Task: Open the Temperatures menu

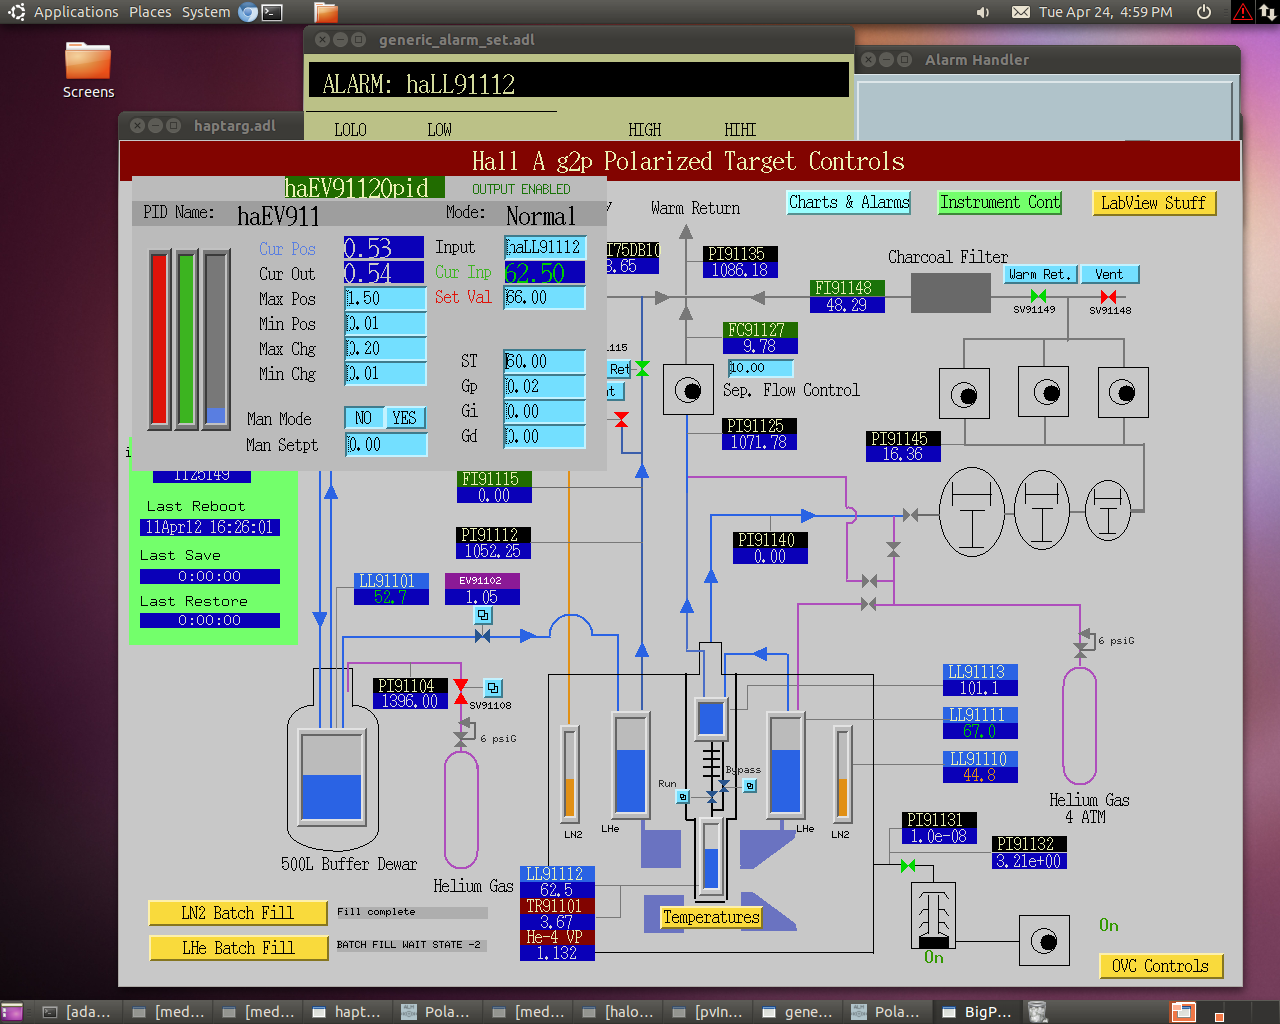Action: click(711, 917)
